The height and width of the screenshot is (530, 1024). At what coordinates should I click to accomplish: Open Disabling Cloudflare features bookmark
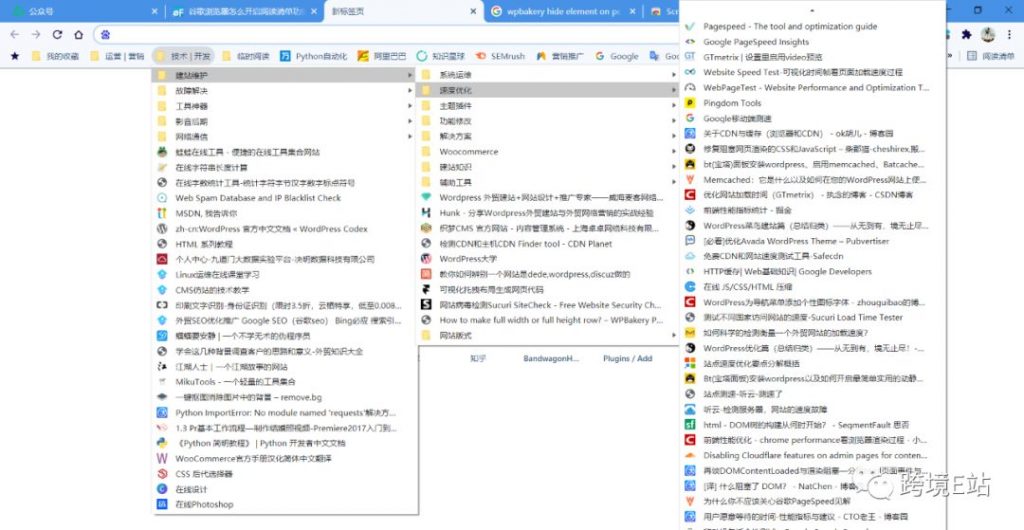click(x=813, y=456)
